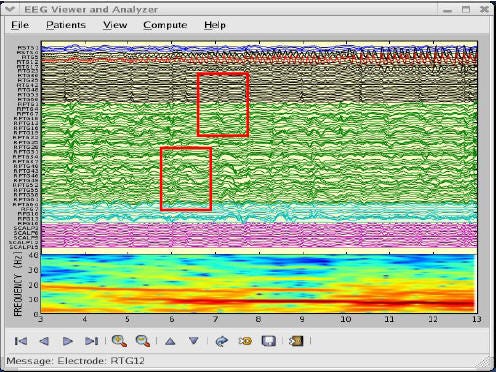Click the rightmost exit door icon
Viewport: 496px width, 372px height.
click(x=296, y=341)
